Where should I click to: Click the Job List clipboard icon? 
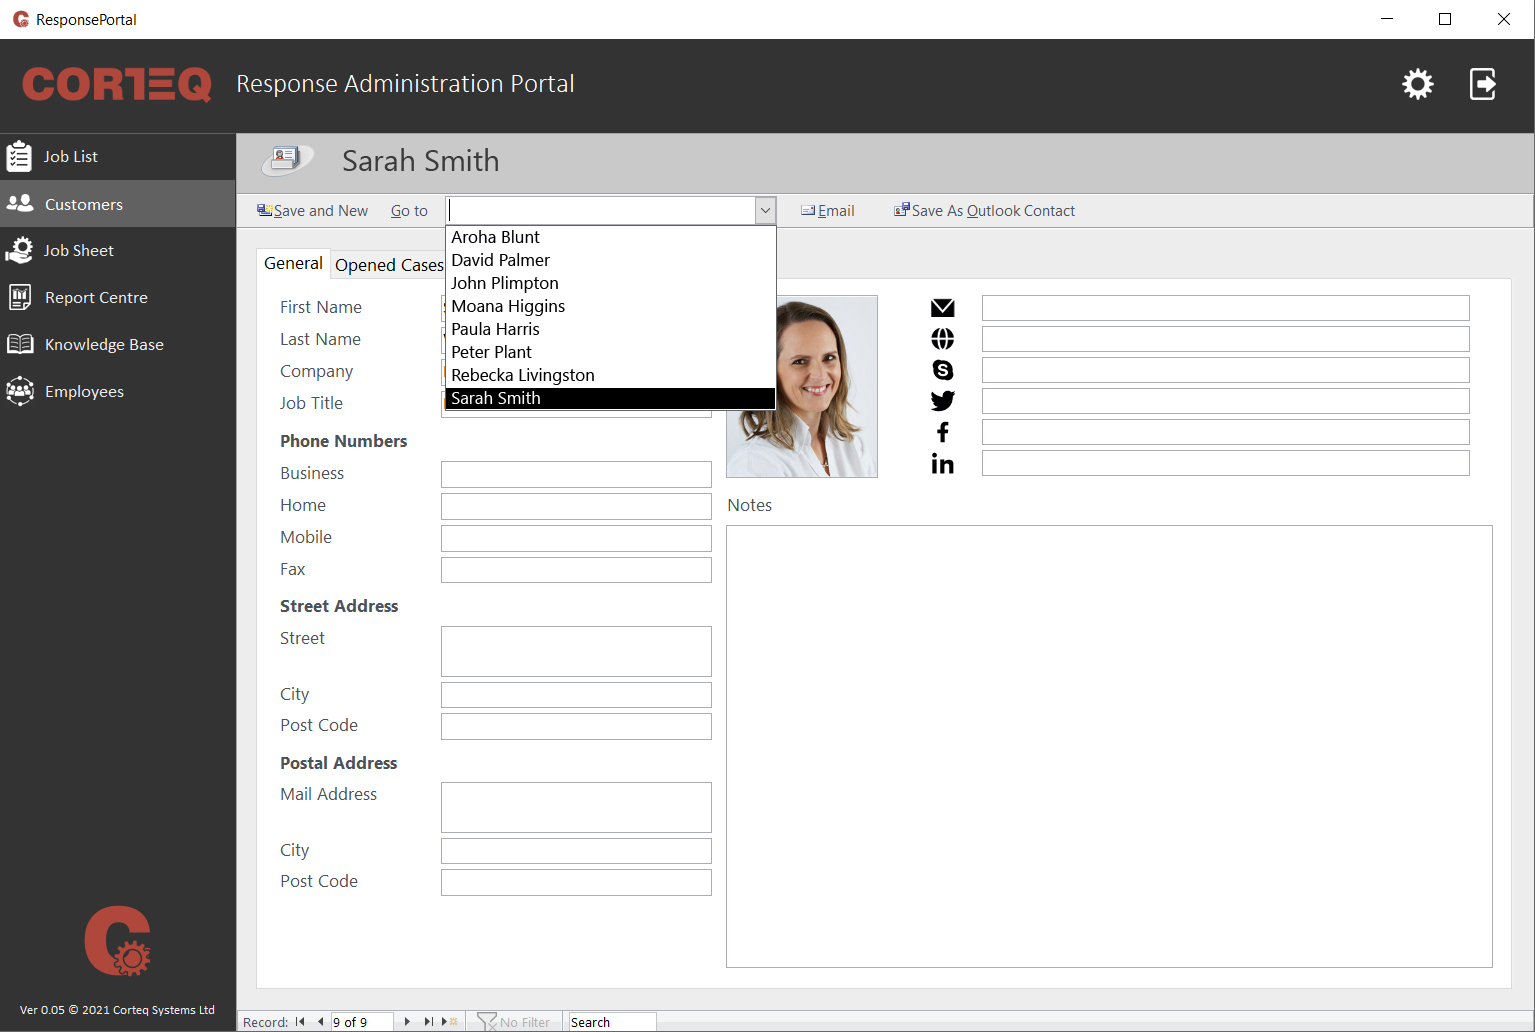pyautogui.click(x=19, y=157)
